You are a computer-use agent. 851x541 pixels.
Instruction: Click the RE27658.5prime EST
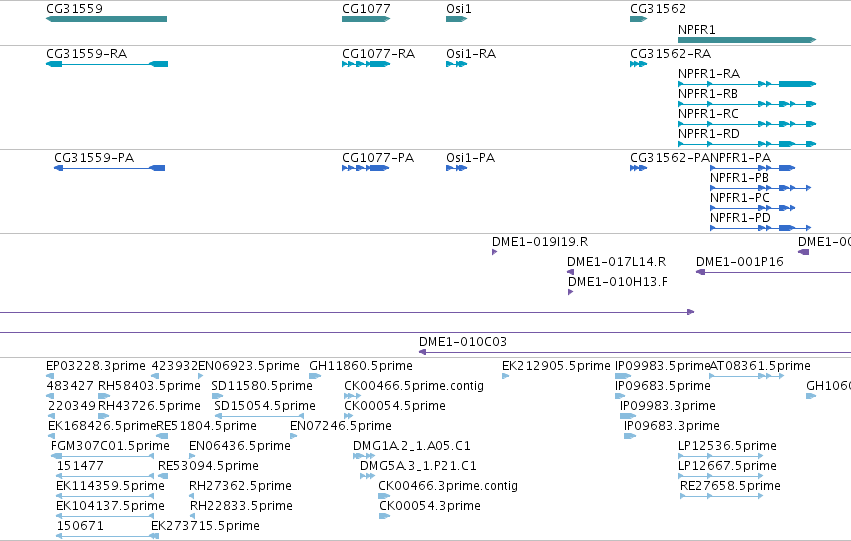click(722, 497)
